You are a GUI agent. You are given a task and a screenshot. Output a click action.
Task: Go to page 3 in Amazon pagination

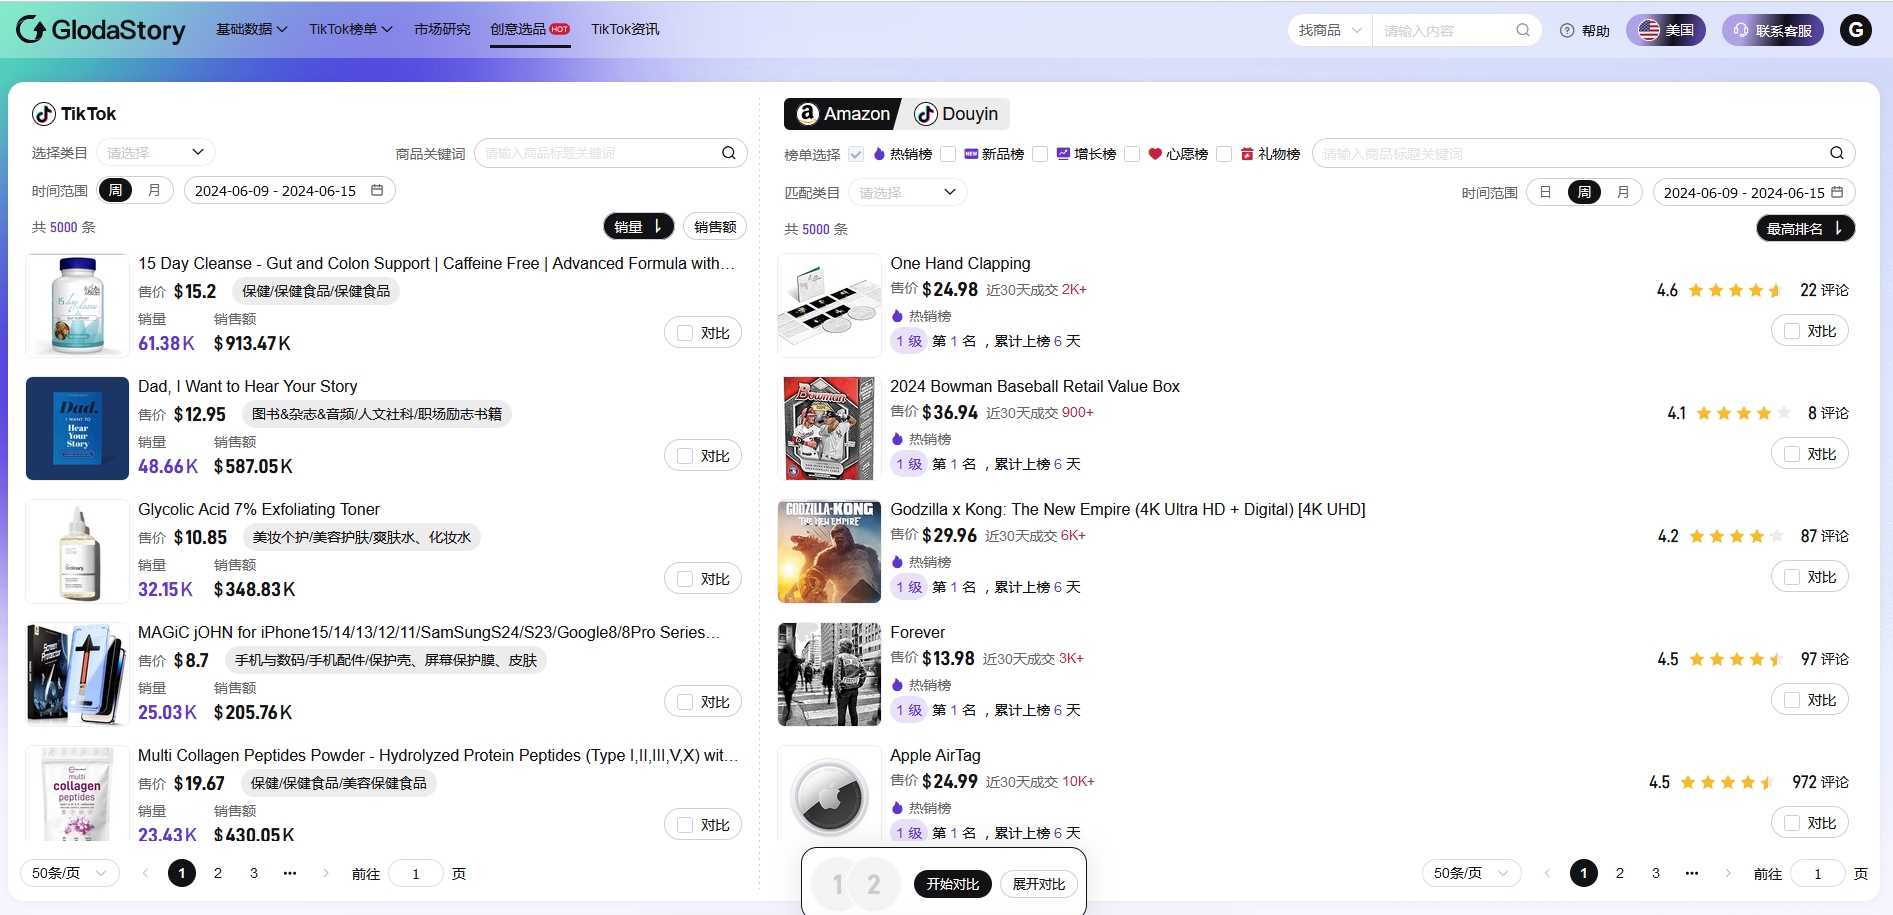click(x=1656, y=873)
